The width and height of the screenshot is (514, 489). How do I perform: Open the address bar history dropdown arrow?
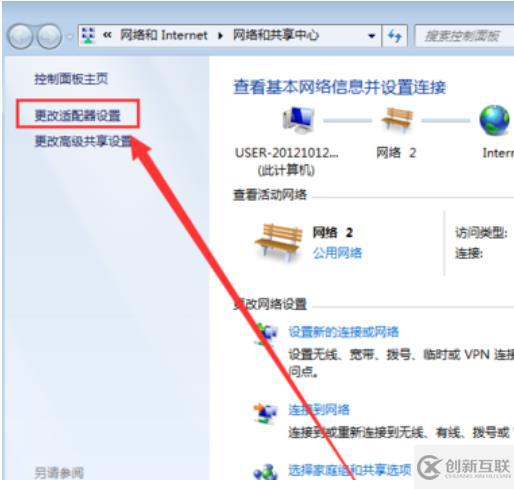click(372, 36)
